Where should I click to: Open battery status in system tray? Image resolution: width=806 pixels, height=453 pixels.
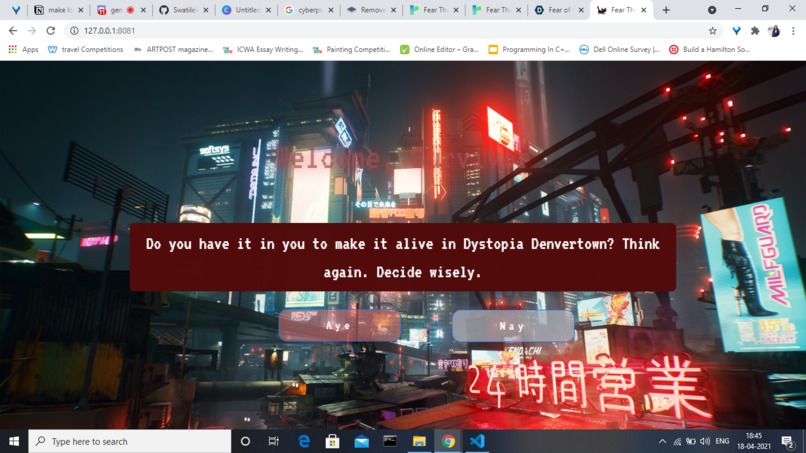click(x=691, y=441)
